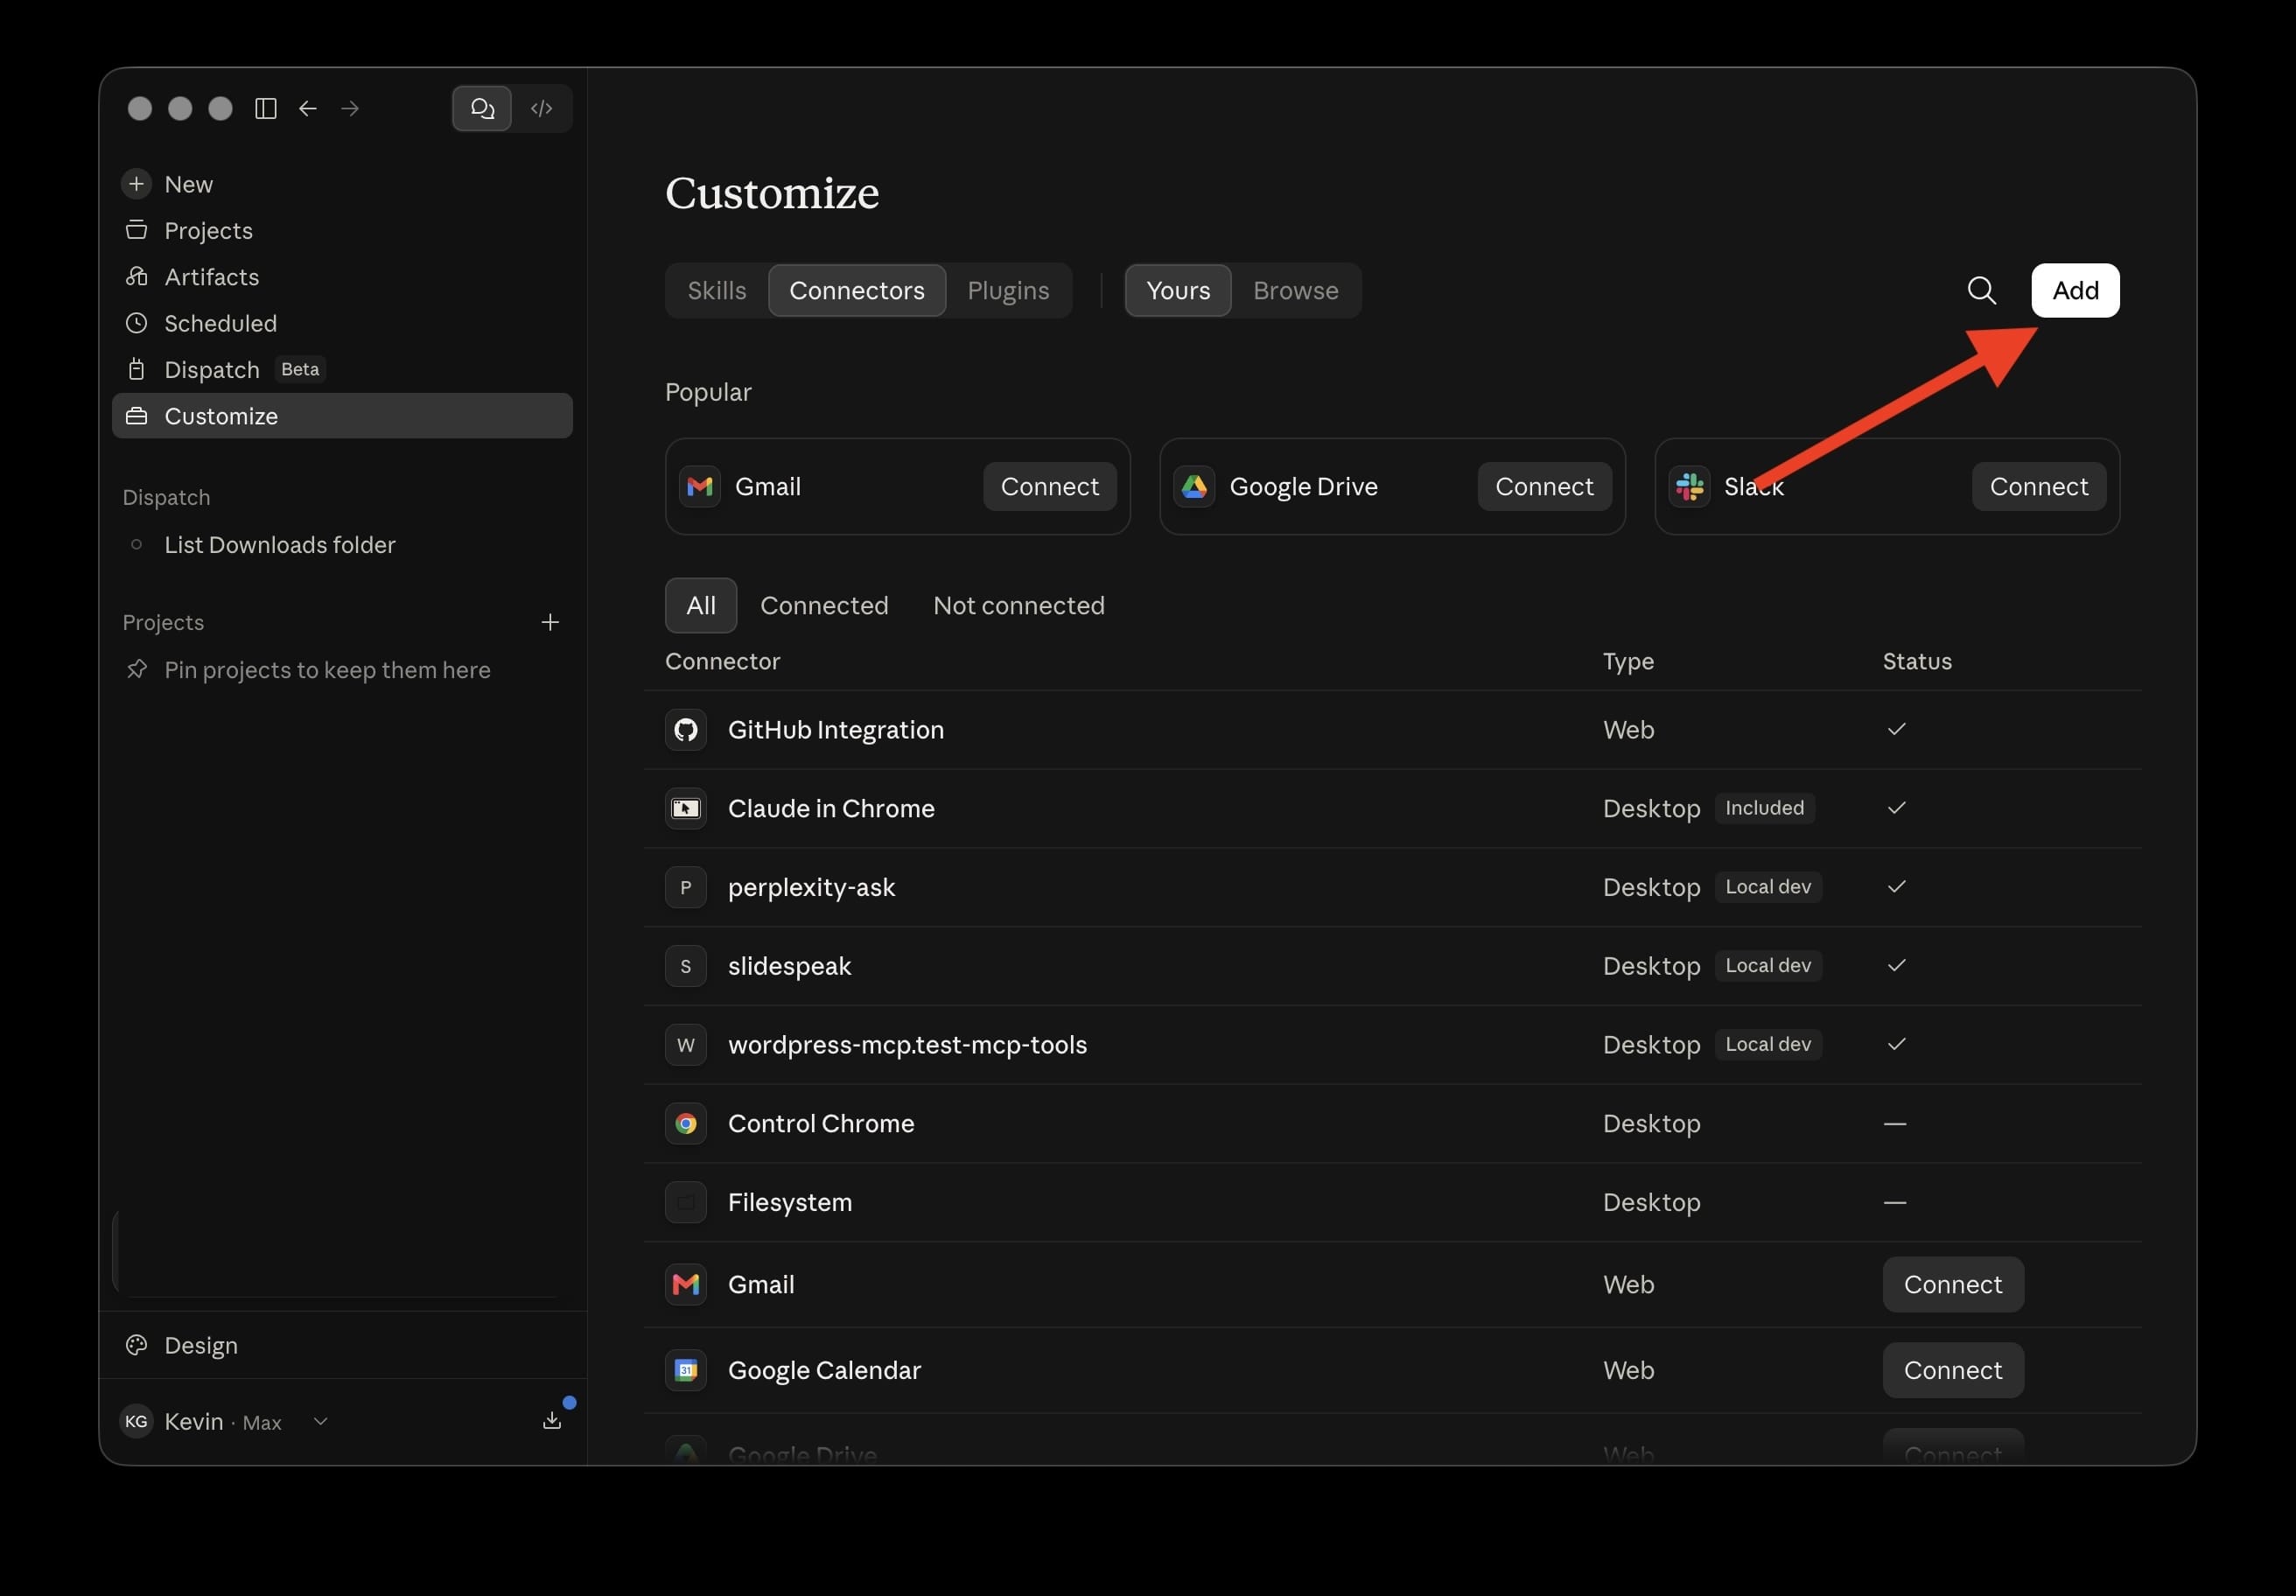Add a project with the plus icon
This screenshot has width=2296, height=1596.
(x=550, y=622)
